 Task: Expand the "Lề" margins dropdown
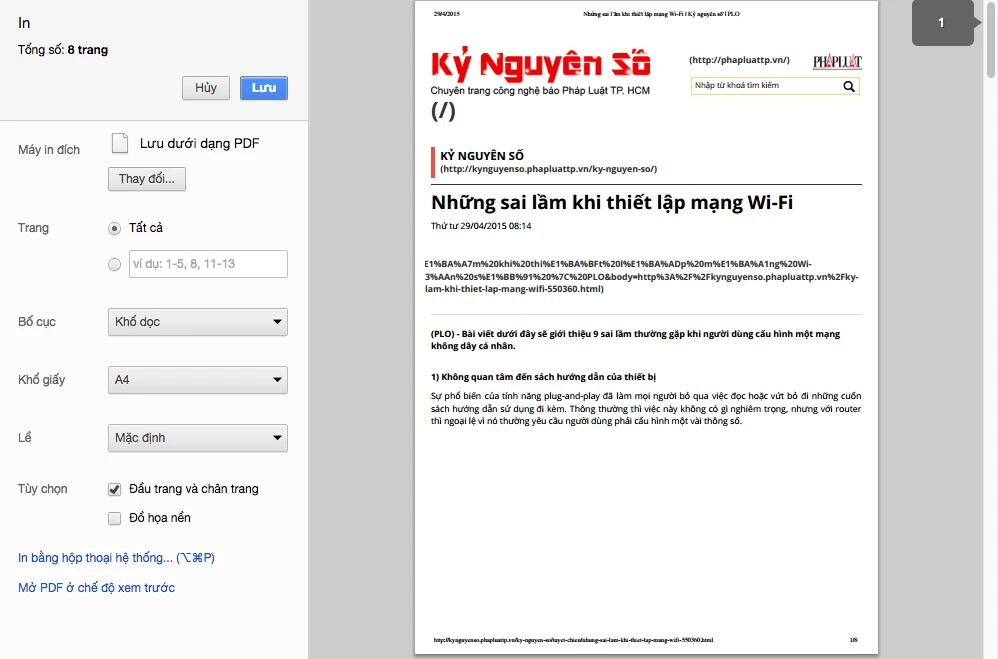[197, 438]
